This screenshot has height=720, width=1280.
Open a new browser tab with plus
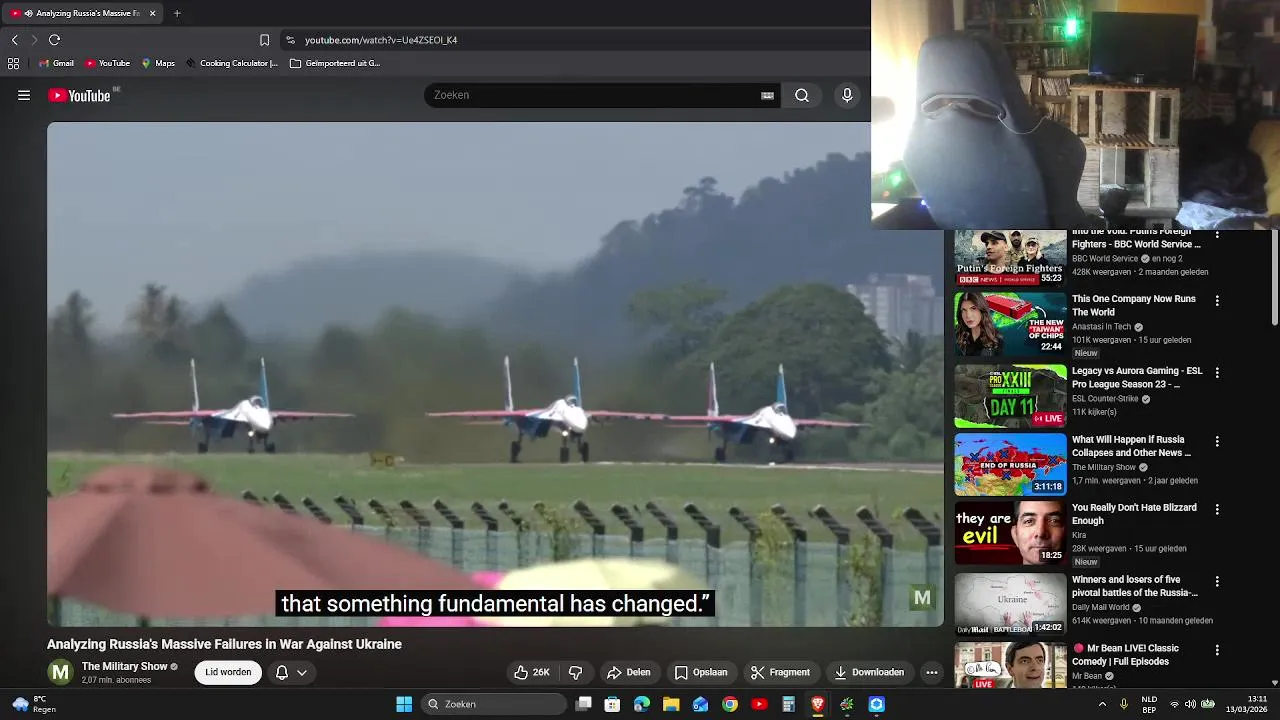(x=177, y=13)
